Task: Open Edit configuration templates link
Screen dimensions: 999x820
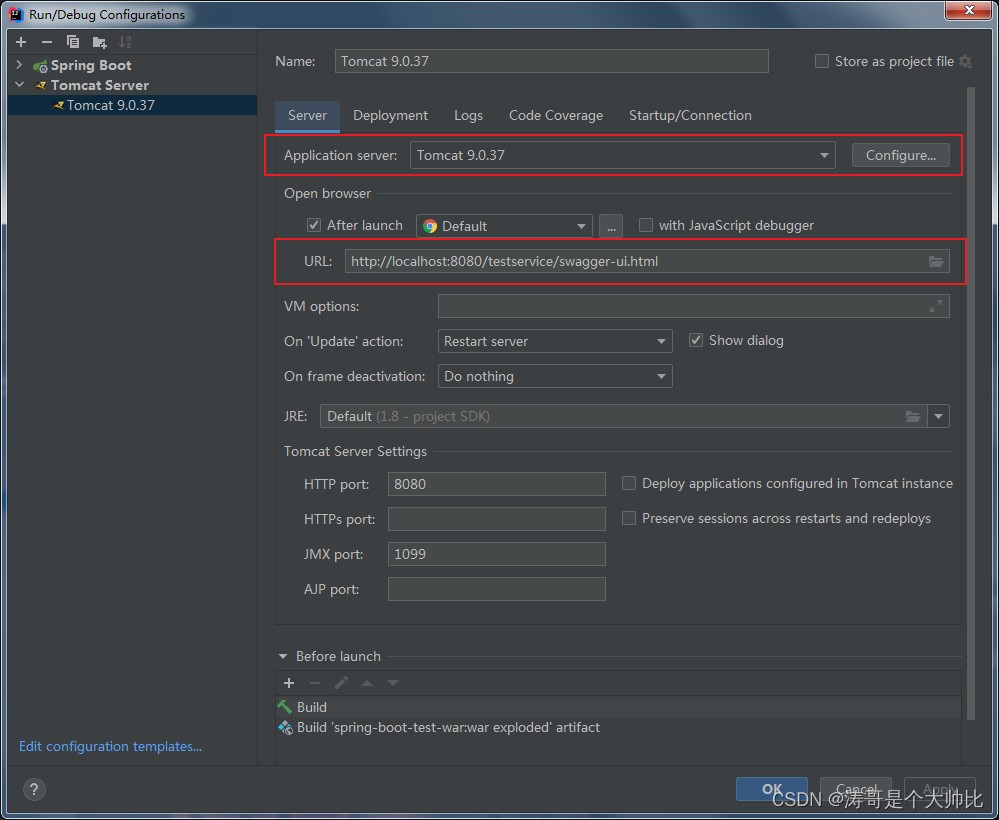Action: (x=110, y=747)
